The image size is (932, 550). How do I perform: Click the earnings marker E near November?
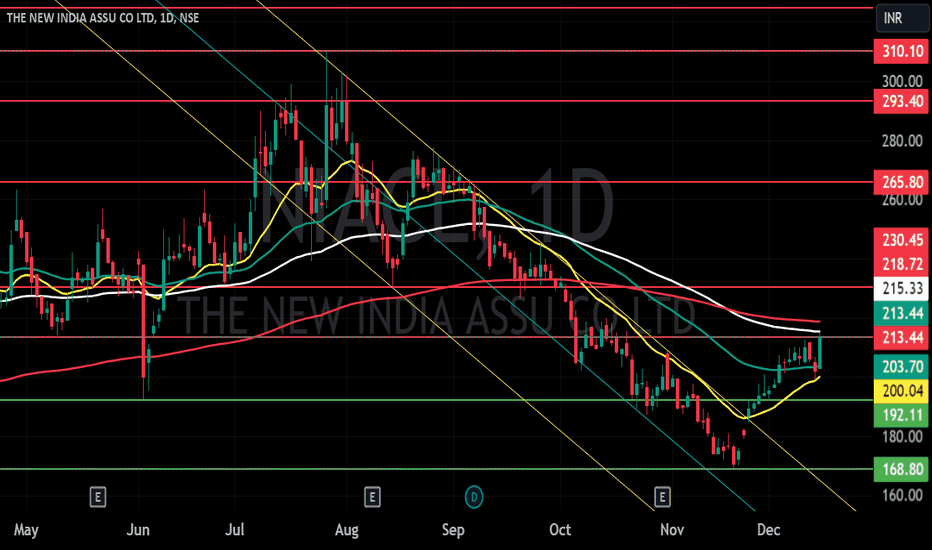tap(662, 496)
